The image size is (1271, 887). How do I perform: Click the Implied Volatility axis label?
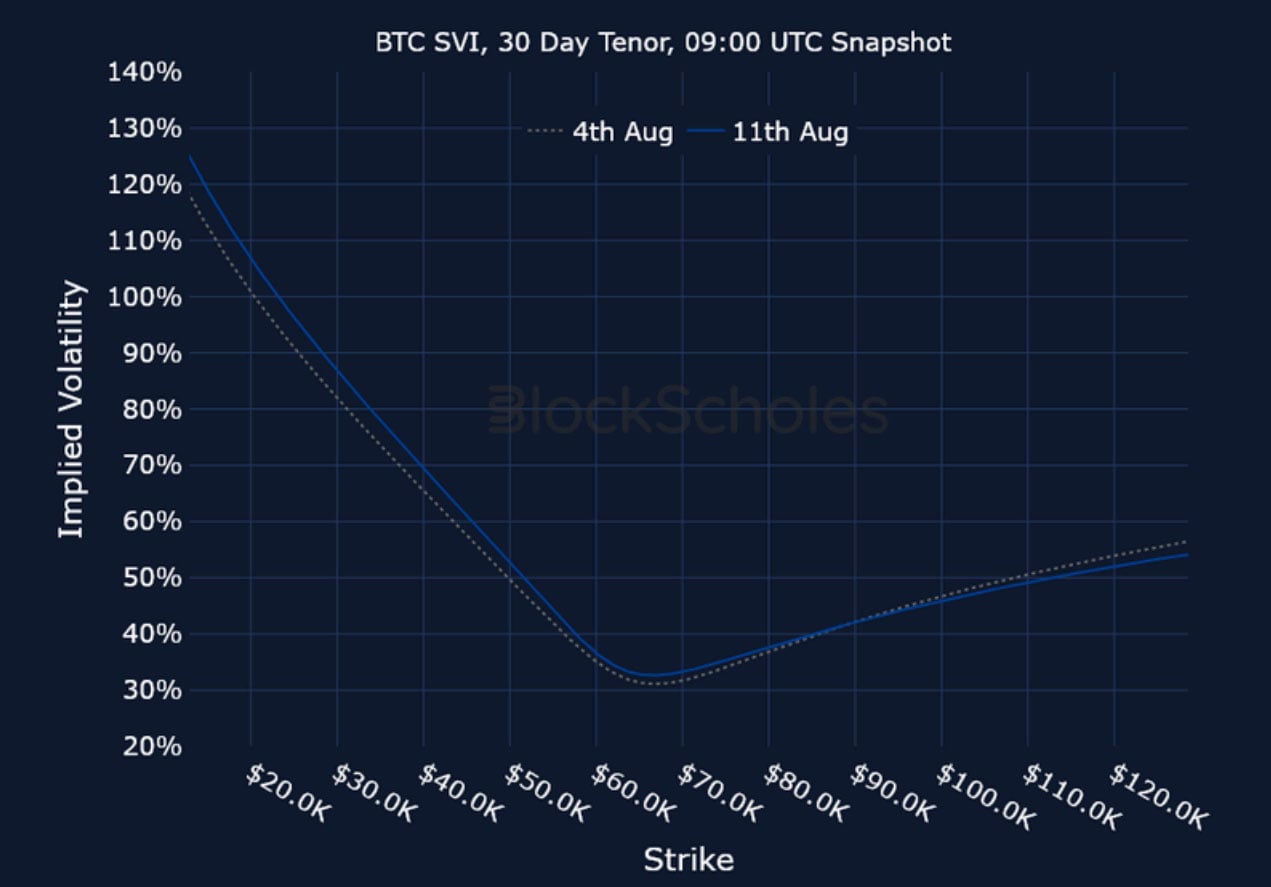(x=71, y=410)
